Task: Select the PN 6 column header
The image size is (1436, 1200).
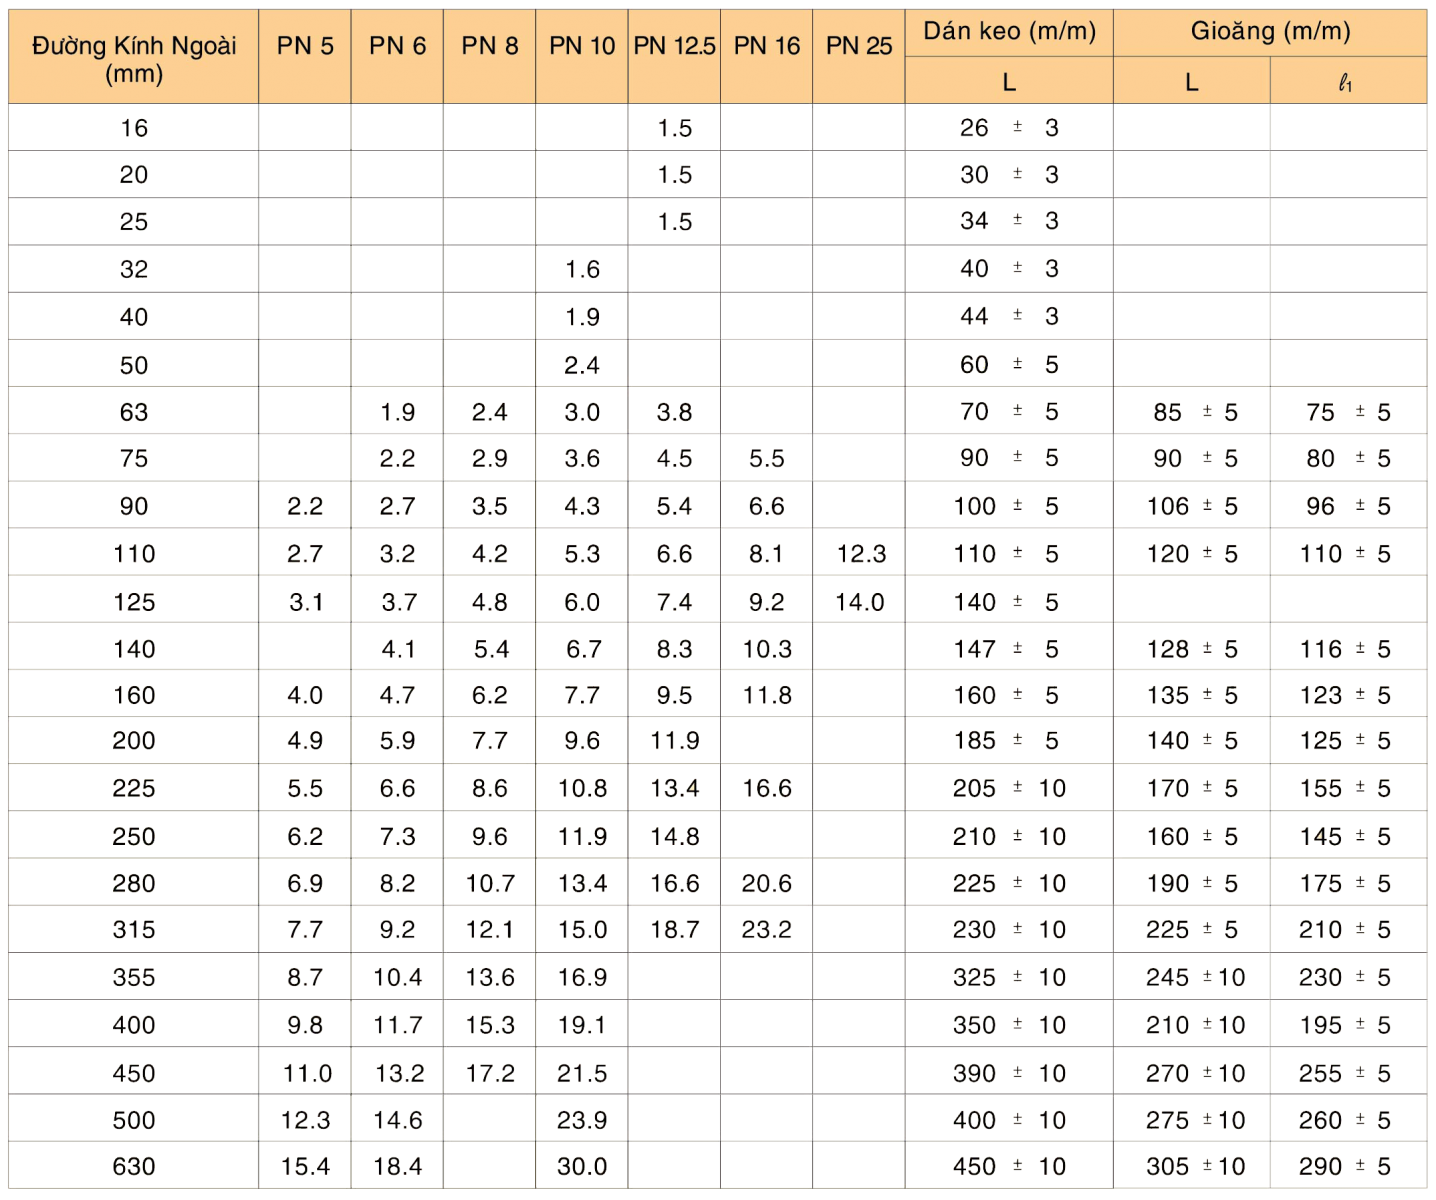Action: [397, 58]
